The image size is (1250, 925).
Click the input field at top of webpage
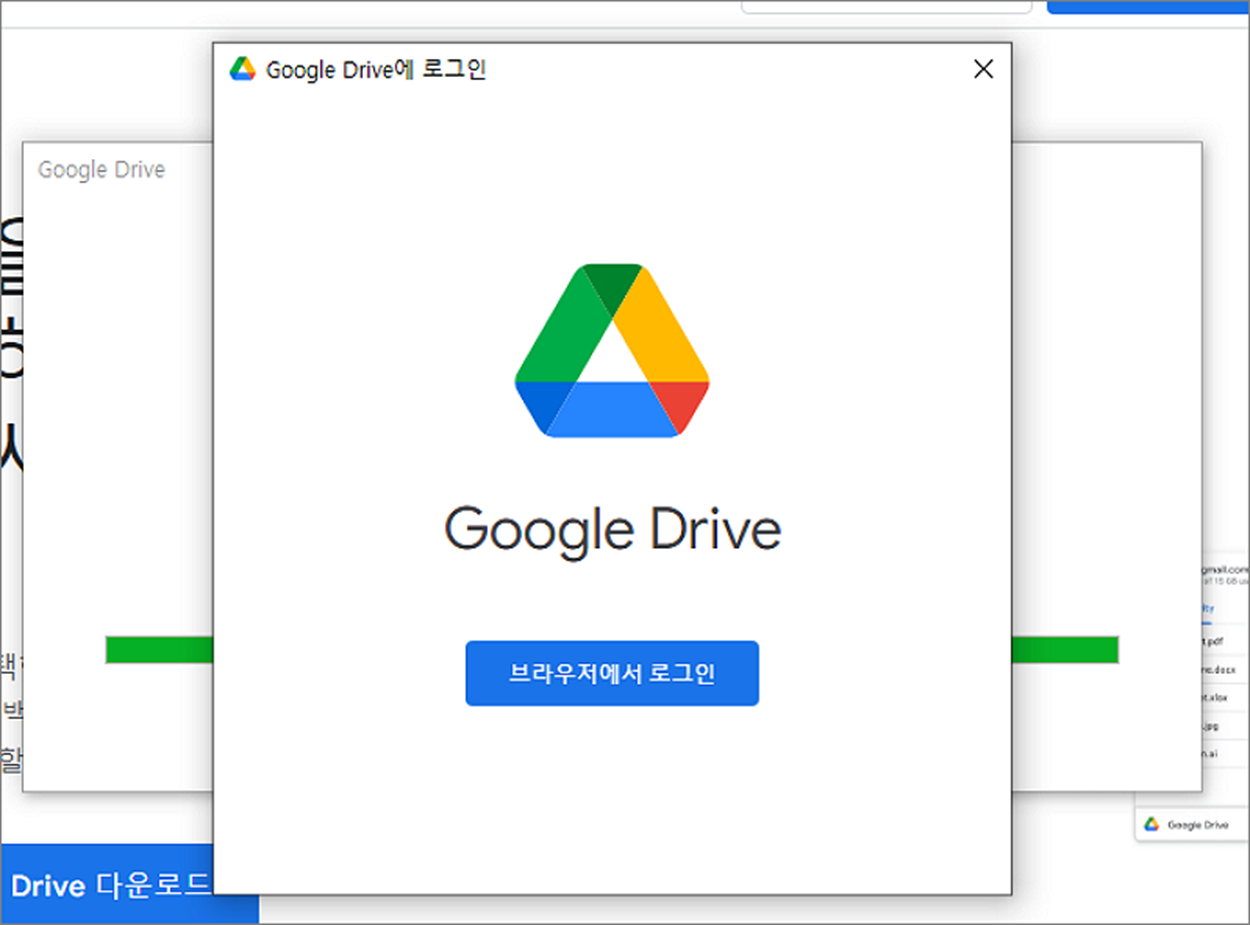click(886, 6)
